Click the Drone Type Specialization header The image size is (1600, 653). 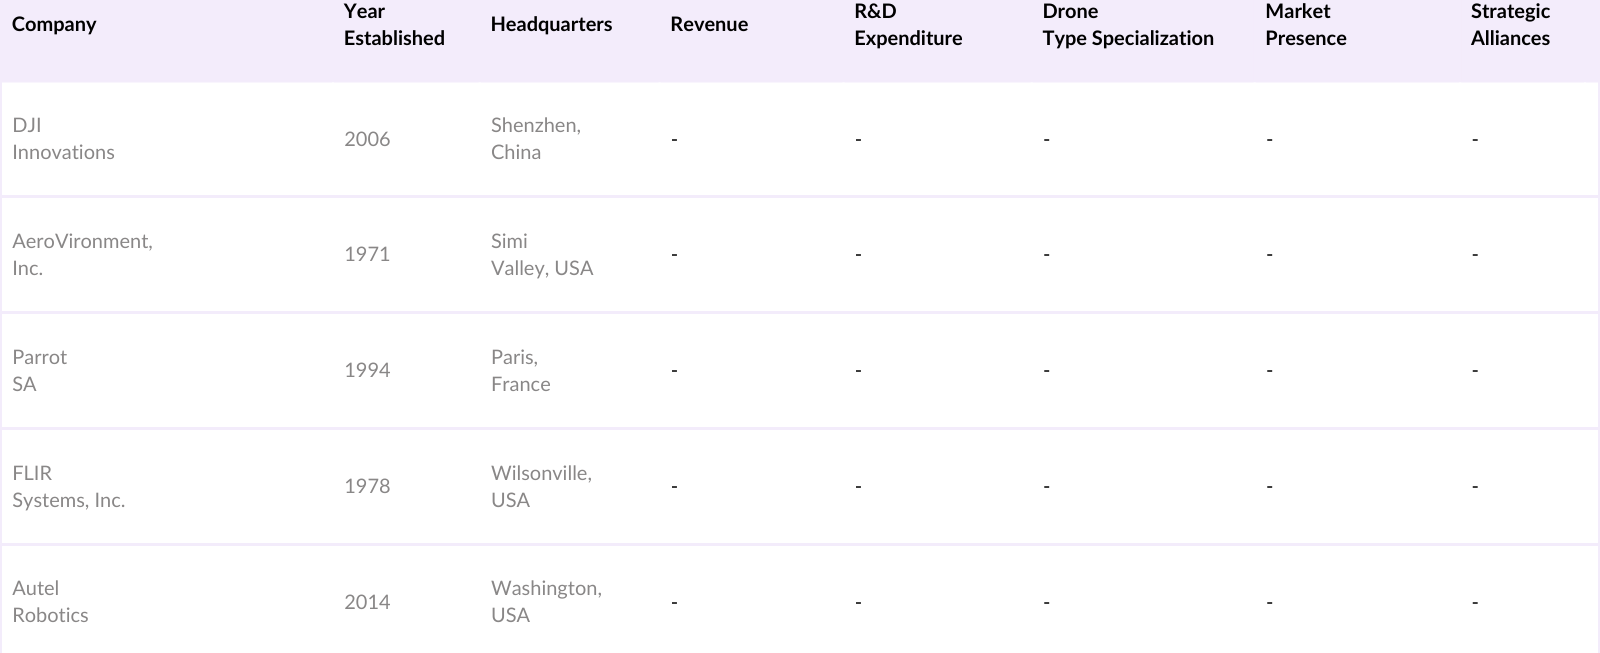point(1128,25)
